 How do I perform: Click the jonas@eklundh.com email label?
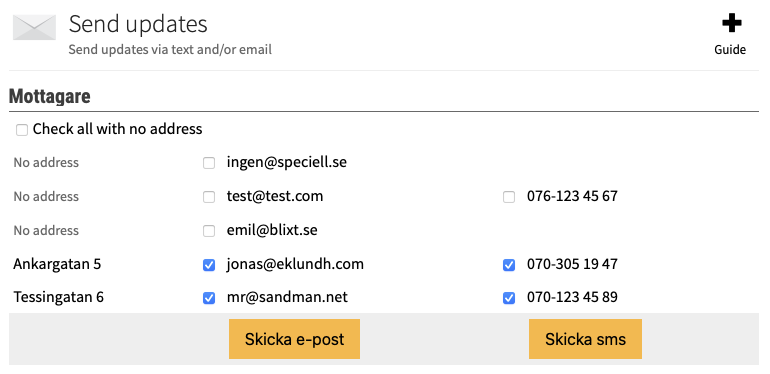pyautogui.click(x=295, y=264)
